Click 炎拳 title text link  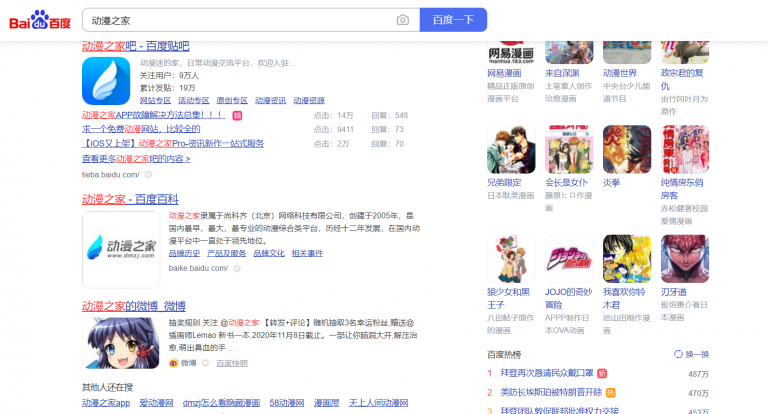pos(611,183)
